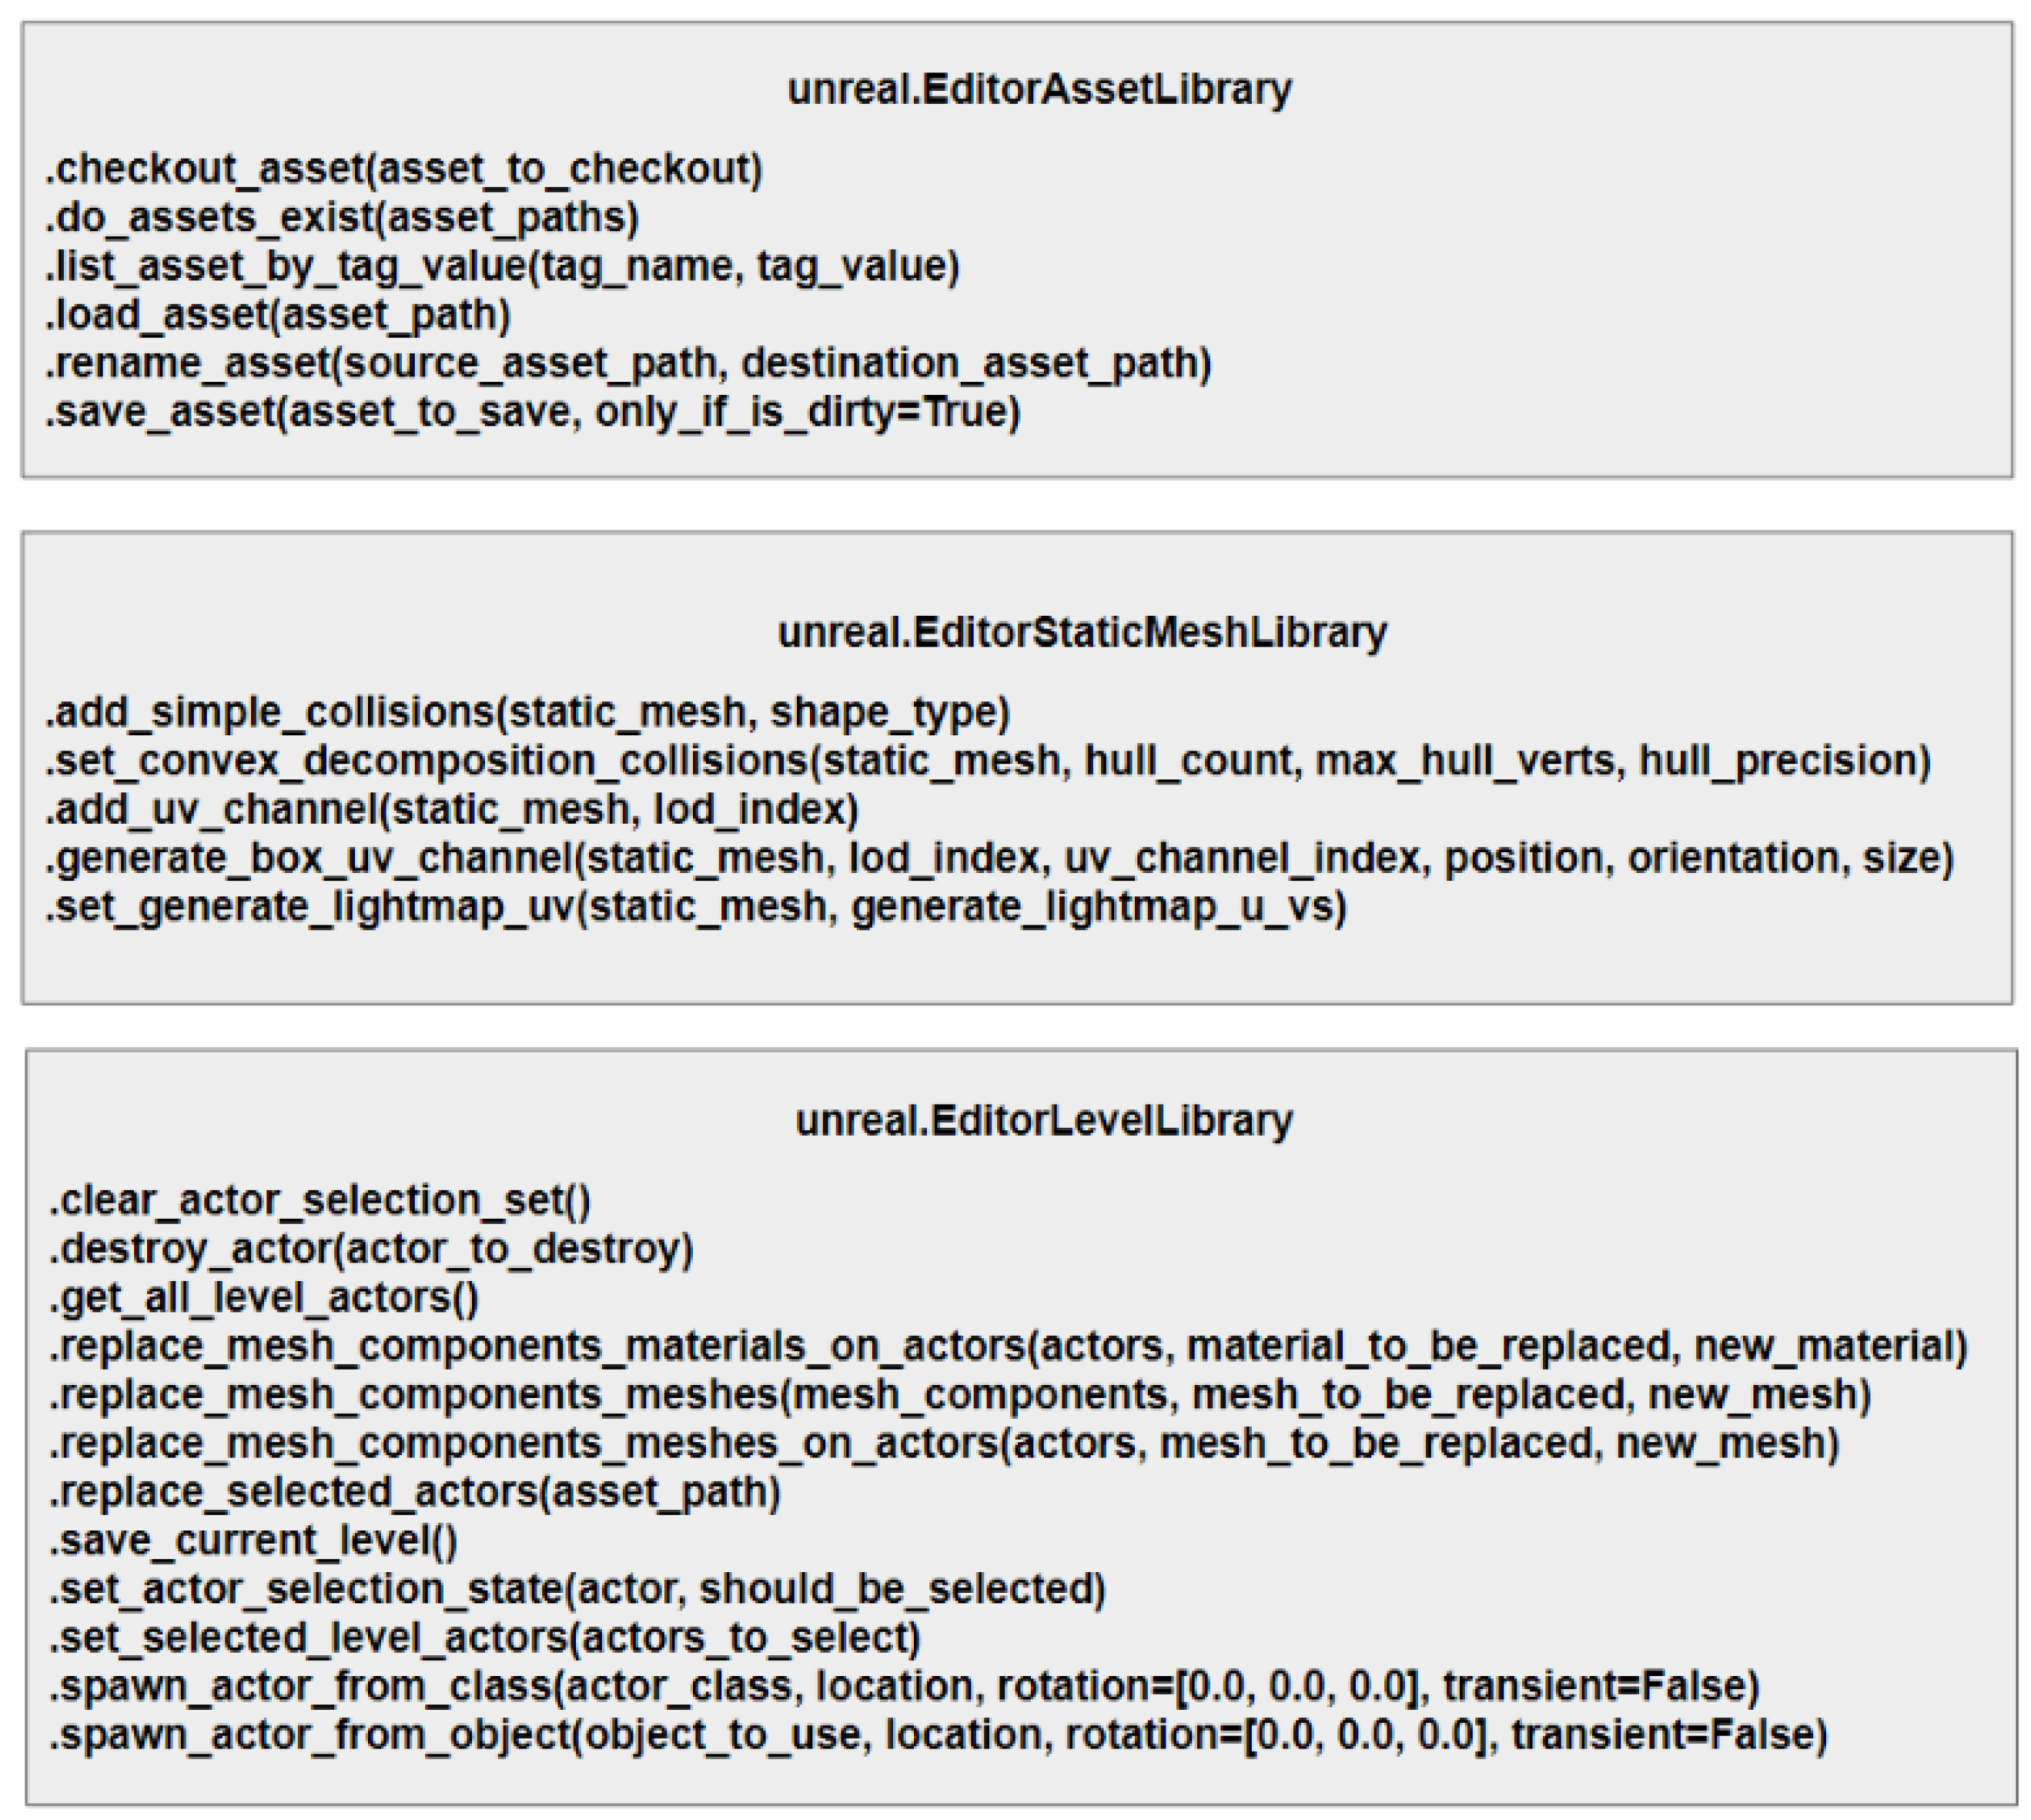Click the .destroy_actor method line
2031x1820 pixels.
coord(371,1249)
